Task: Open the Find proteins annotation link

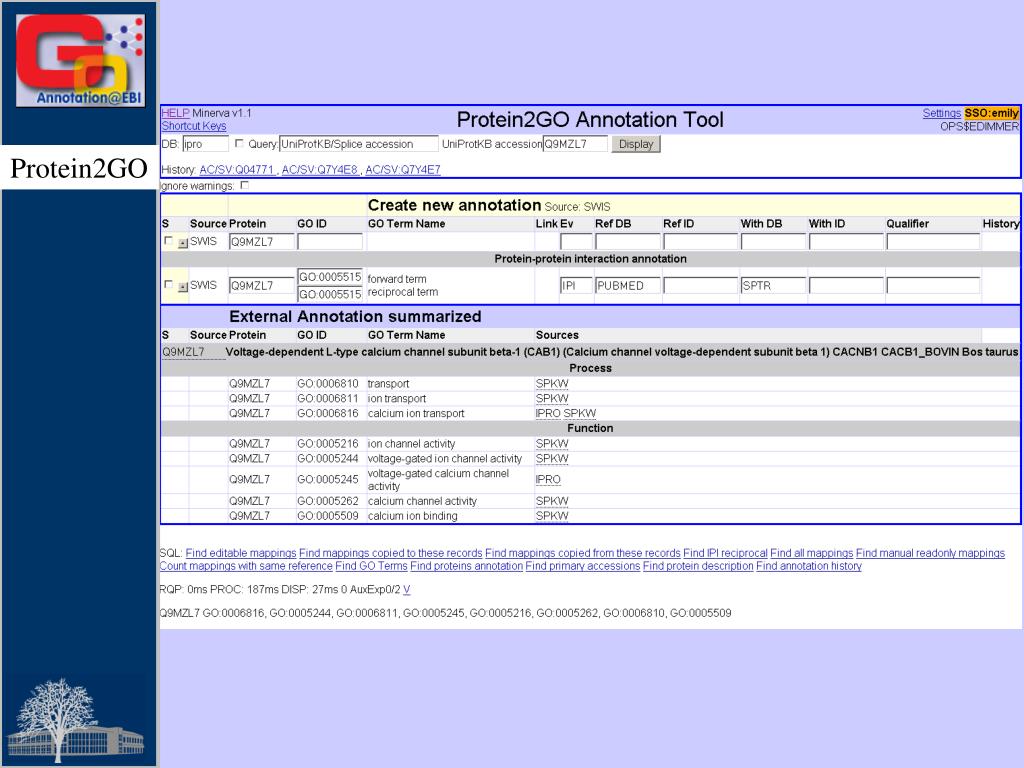Action: [x=466, y=566]
